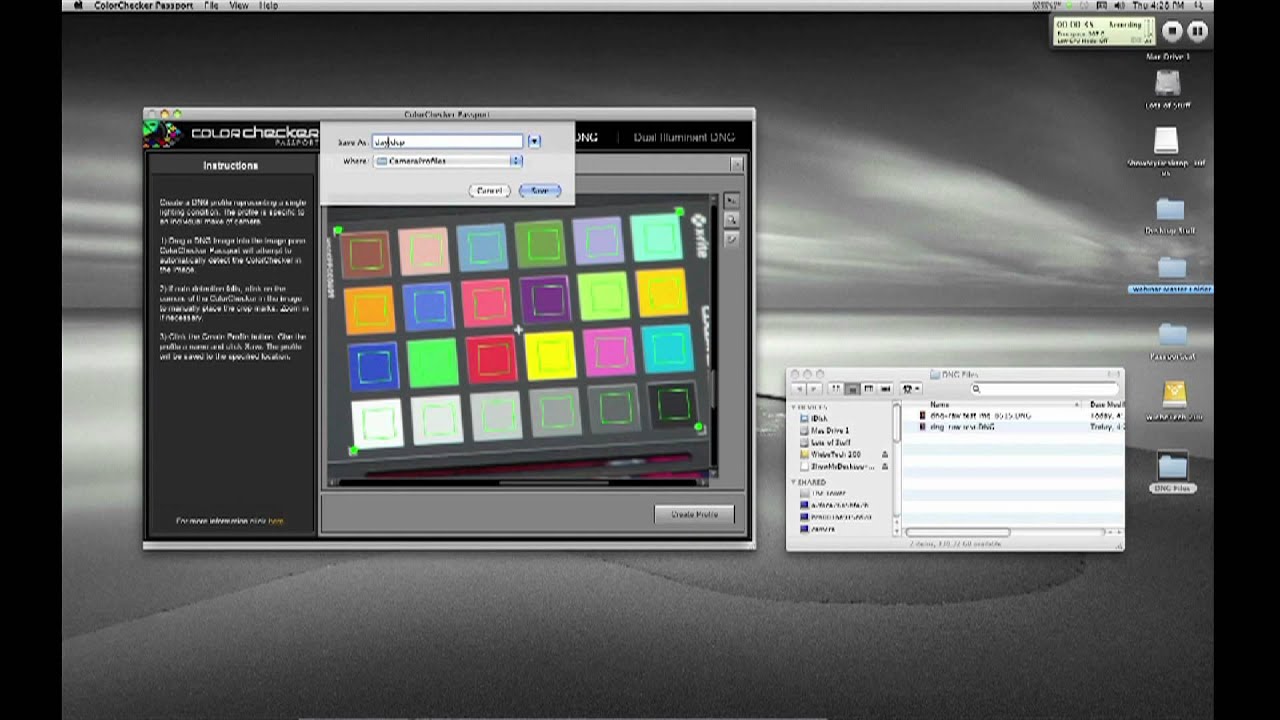Open the Finder Action gear menu
Screen dimensions: 1280x720
coord(910,389)
